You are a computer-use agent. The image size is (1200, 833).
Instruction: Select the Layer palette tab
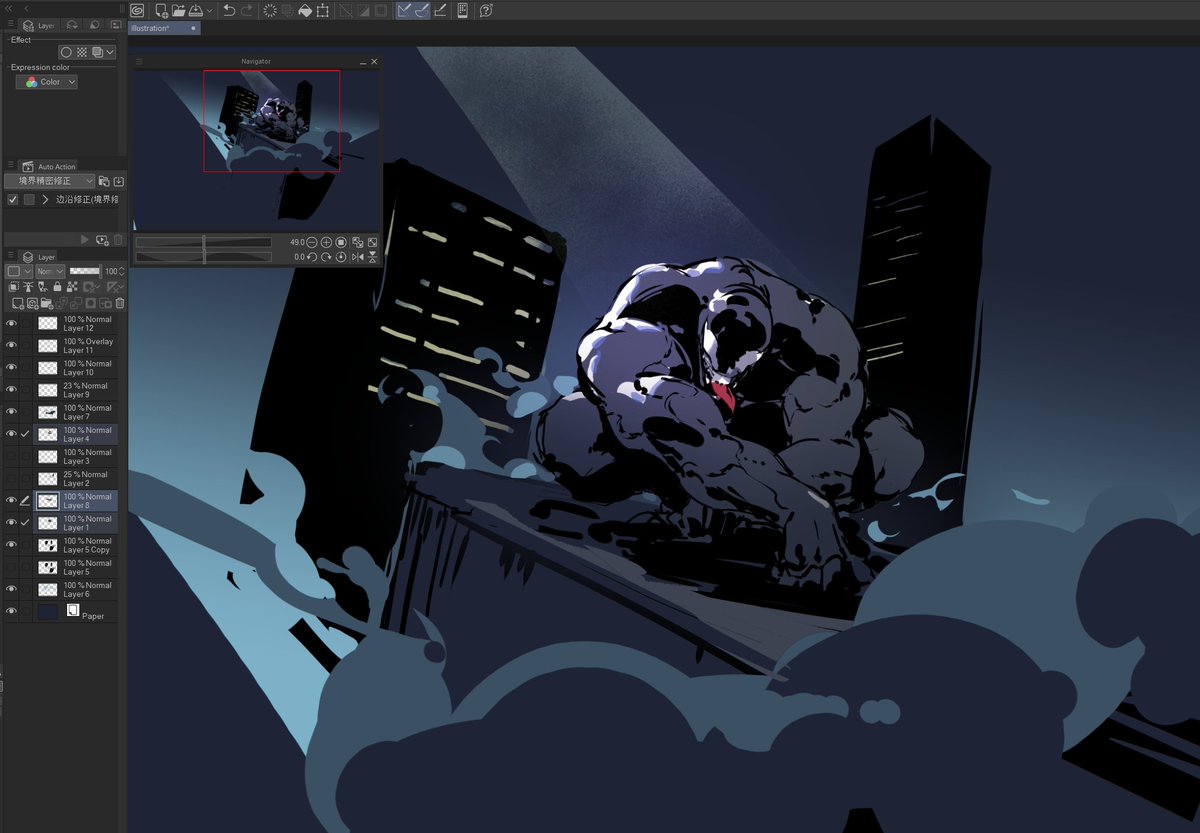39,257
